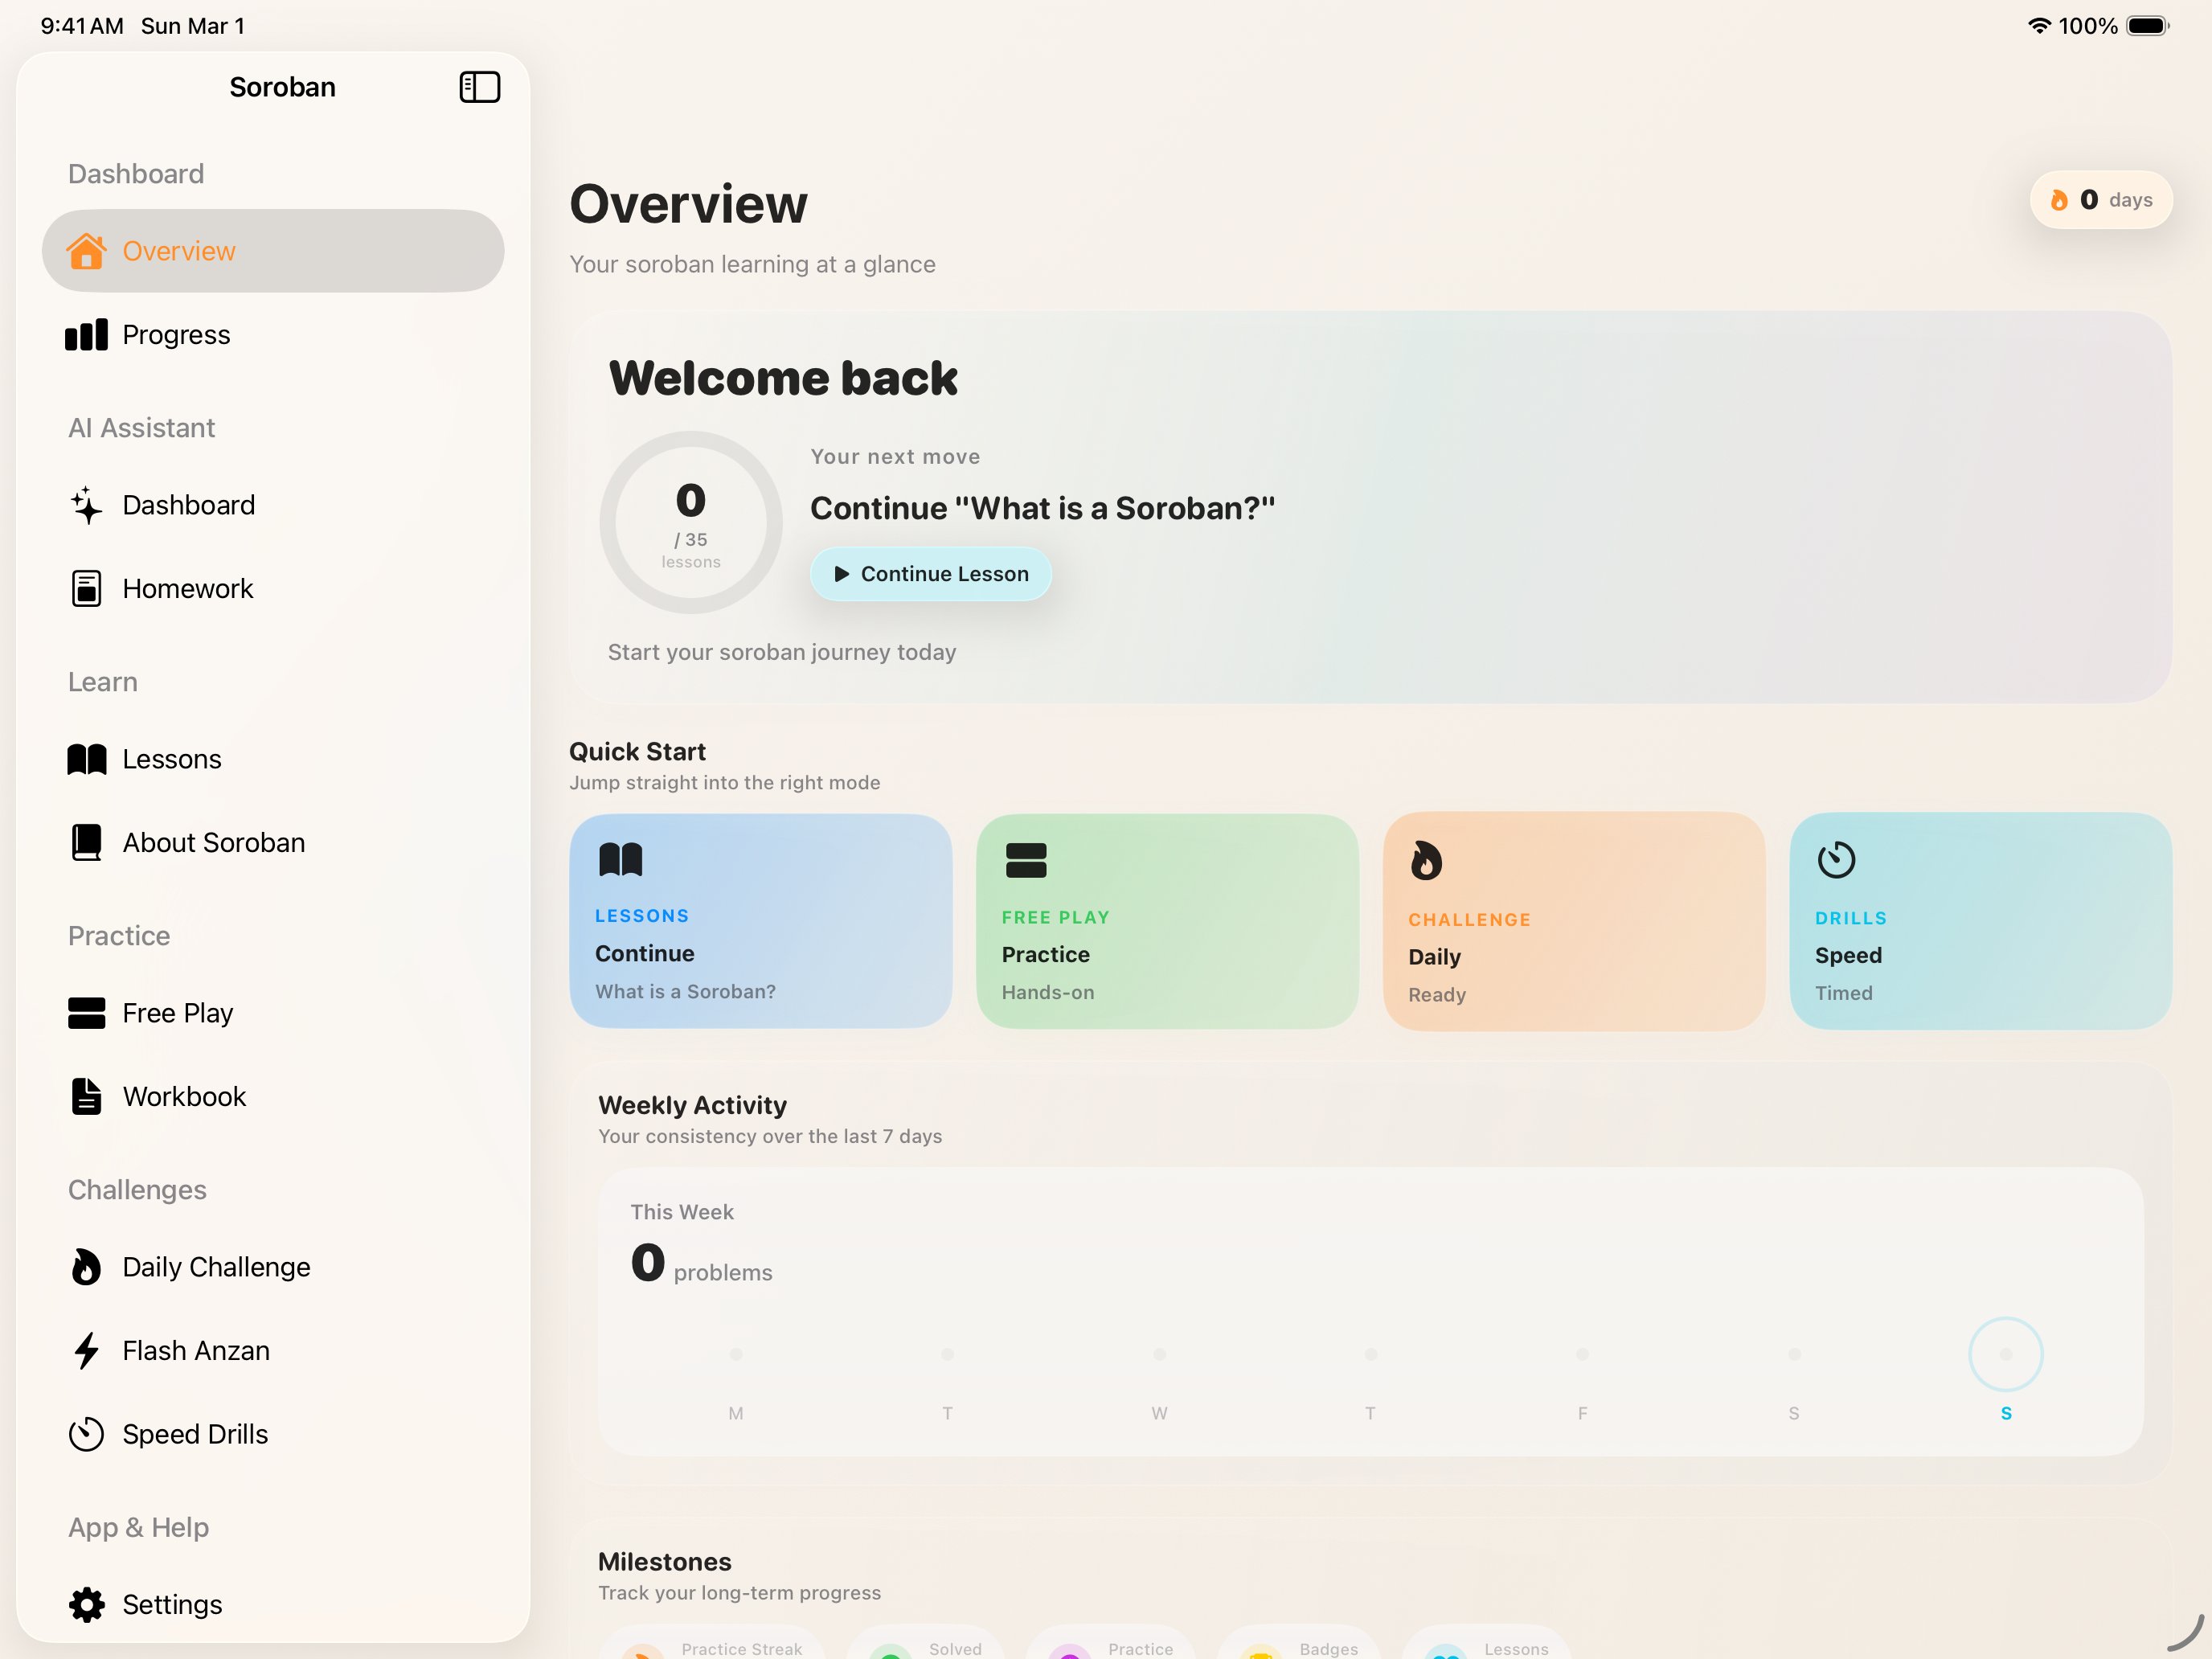Open Lessons book icon in sidebar
The image size is (2212, 1659).
click(87, 759)
